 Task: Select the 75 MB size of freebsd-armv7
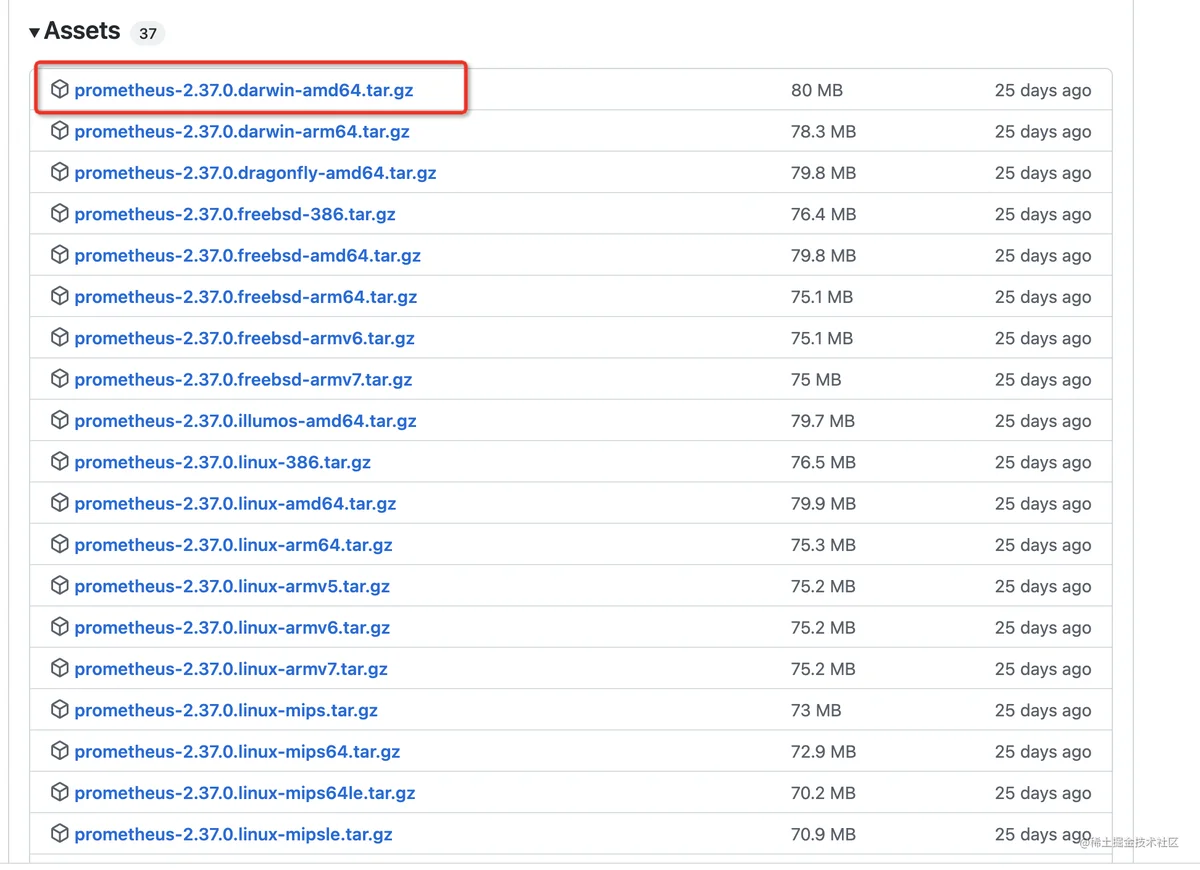coord(816,379)
